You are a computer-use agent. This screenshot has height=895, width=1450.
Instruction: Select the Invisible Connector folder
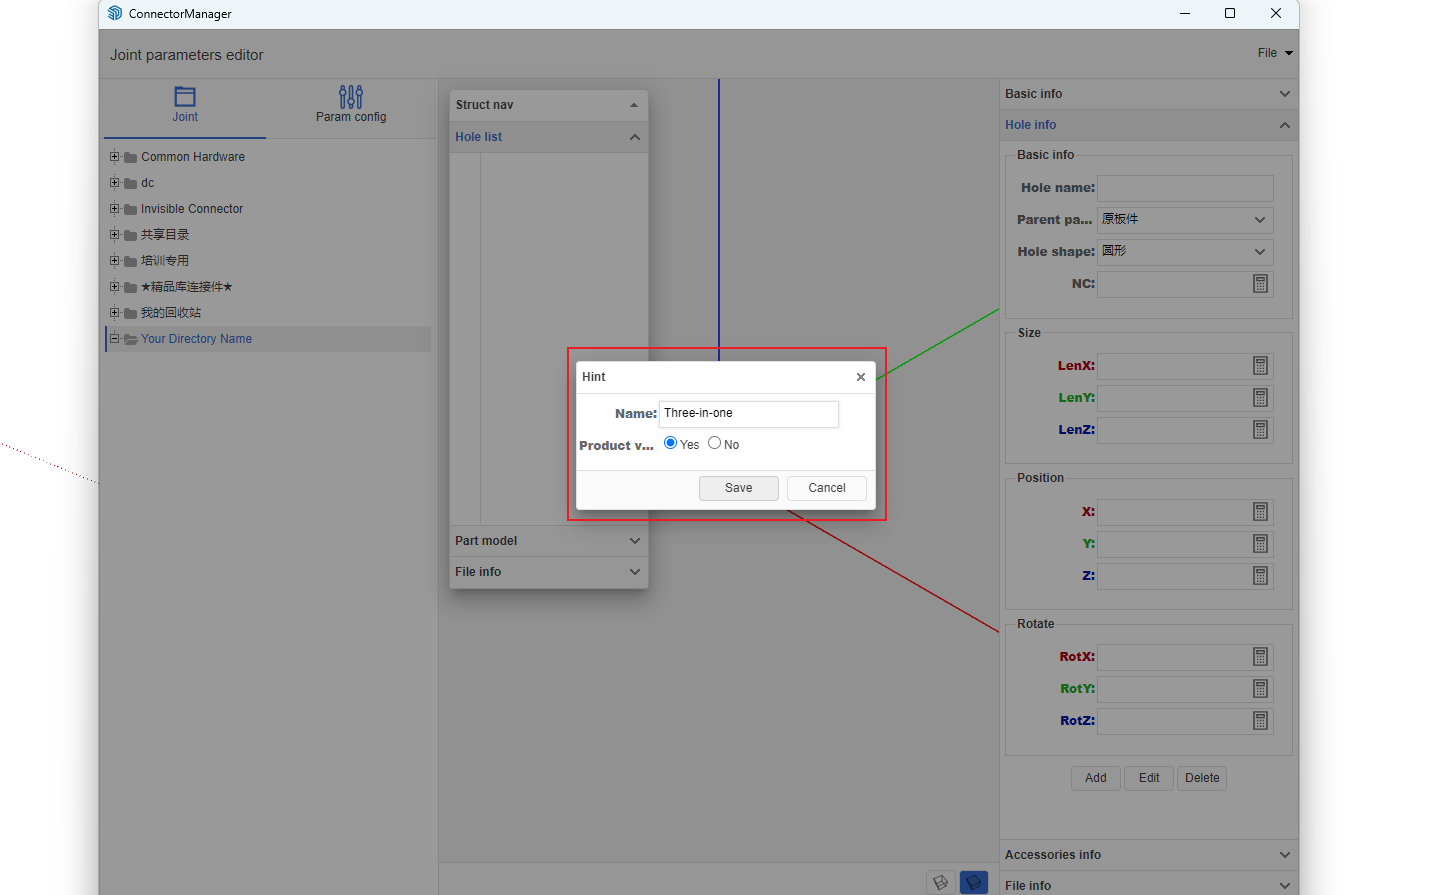click(x=191, y=209)
